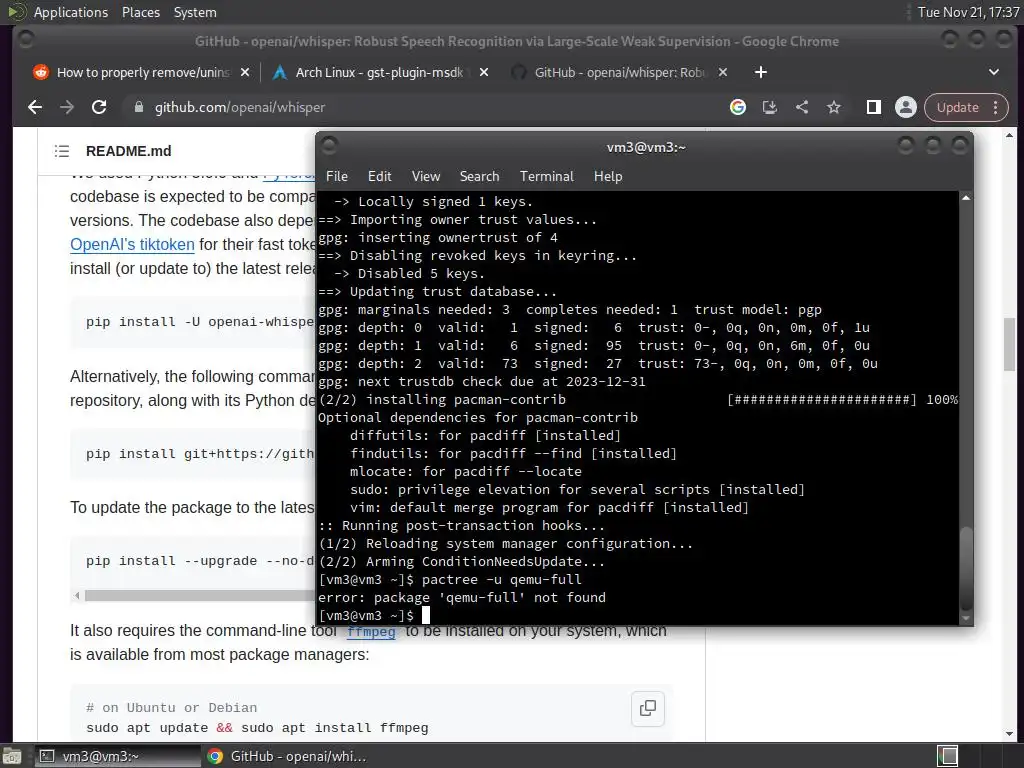This screenshot has height=768, width=1024.
Task: Click '(2/2) installing pacman-contrib' terminal line
Action: 442,399
